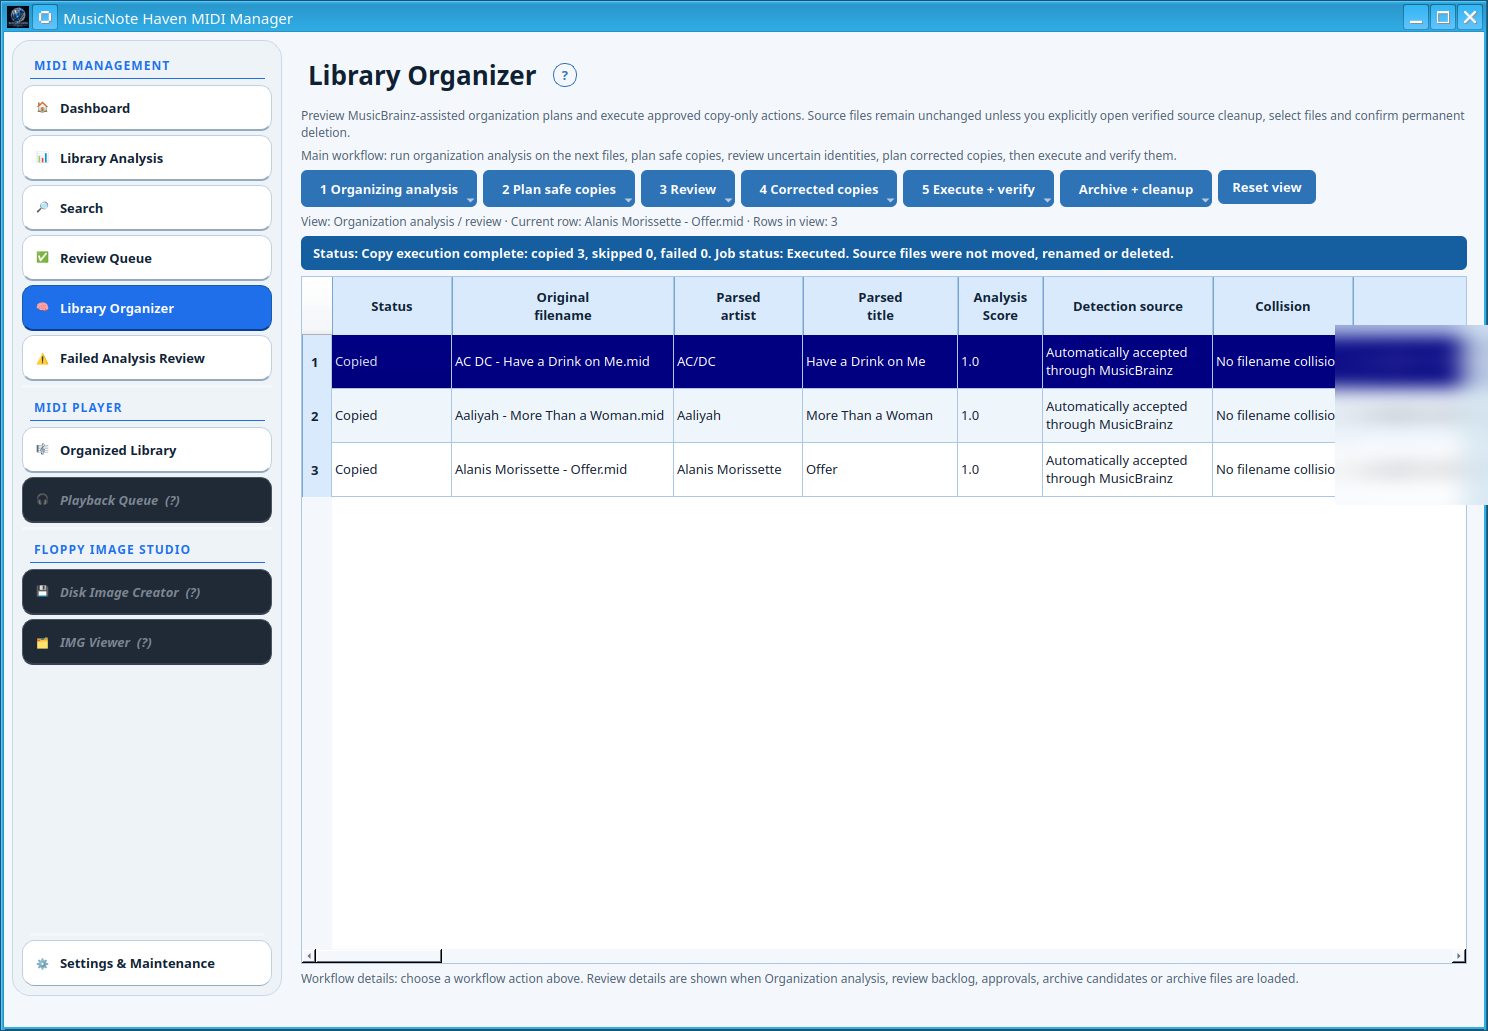
Task: Select 'AC DC - Have a Drink on Me.mid' cell
Action: (x=563, y=361)
